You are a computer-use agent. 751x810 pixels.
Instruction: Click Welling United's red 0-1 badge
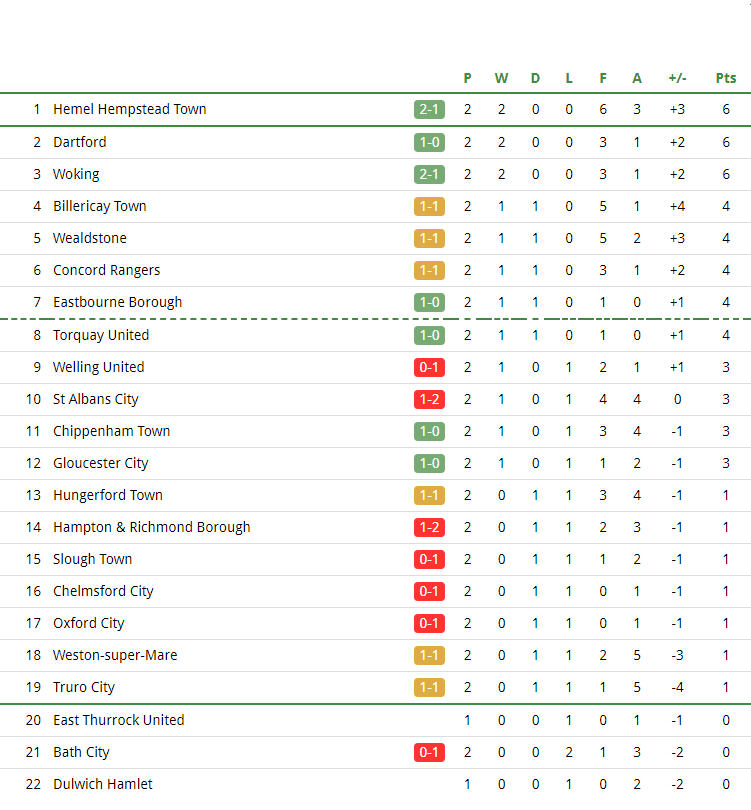click(x=429, y=367)
